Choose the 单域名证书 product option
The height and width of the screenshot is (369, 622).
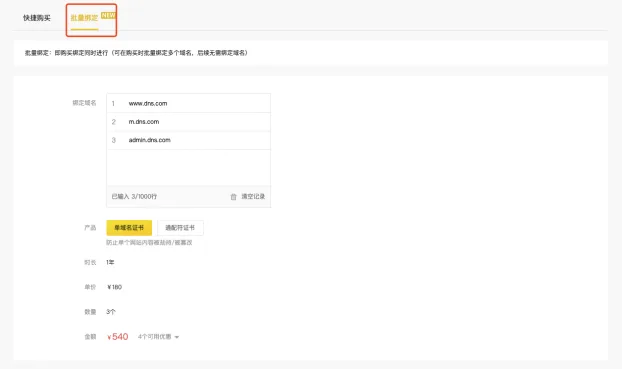tap(129, 228)
